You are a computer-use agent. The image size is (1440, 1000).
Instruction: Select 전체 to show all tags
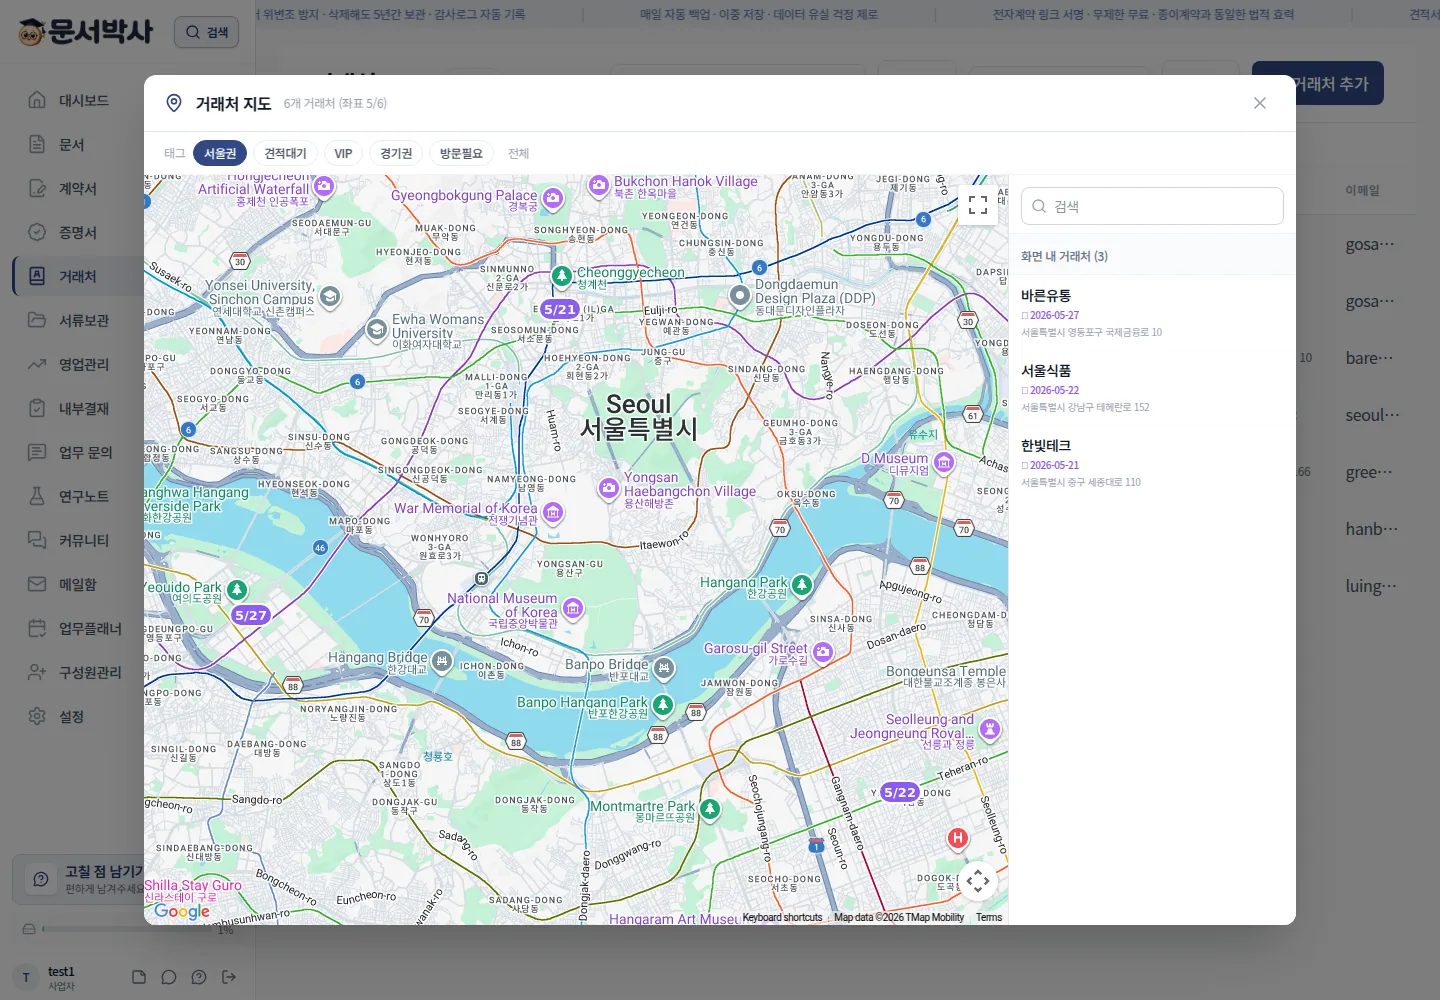[518, 153]
